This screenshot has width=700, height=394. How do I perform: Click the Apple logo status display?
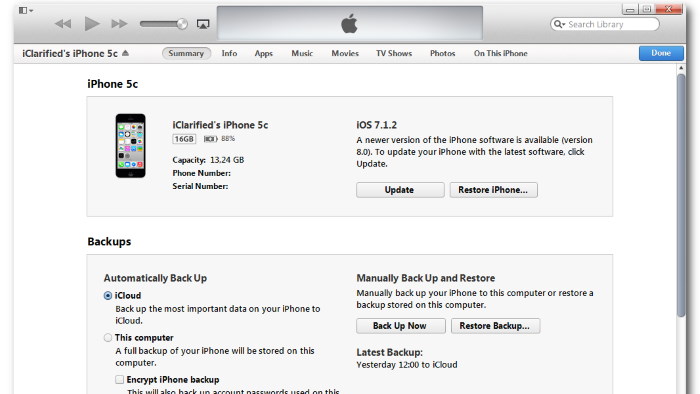pyautogui.click(x=350, y=23)
